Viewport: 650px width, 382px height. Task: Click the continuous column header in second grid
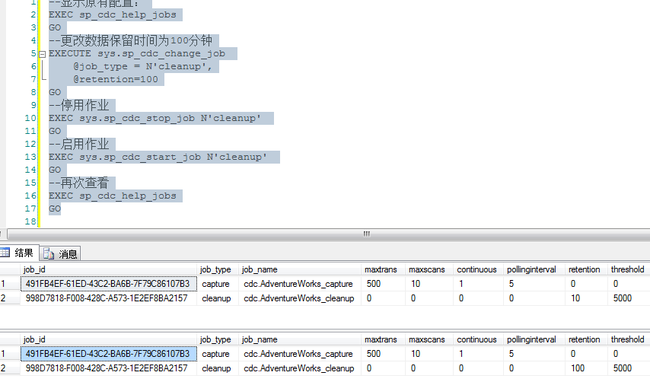[x=478, y=339]
